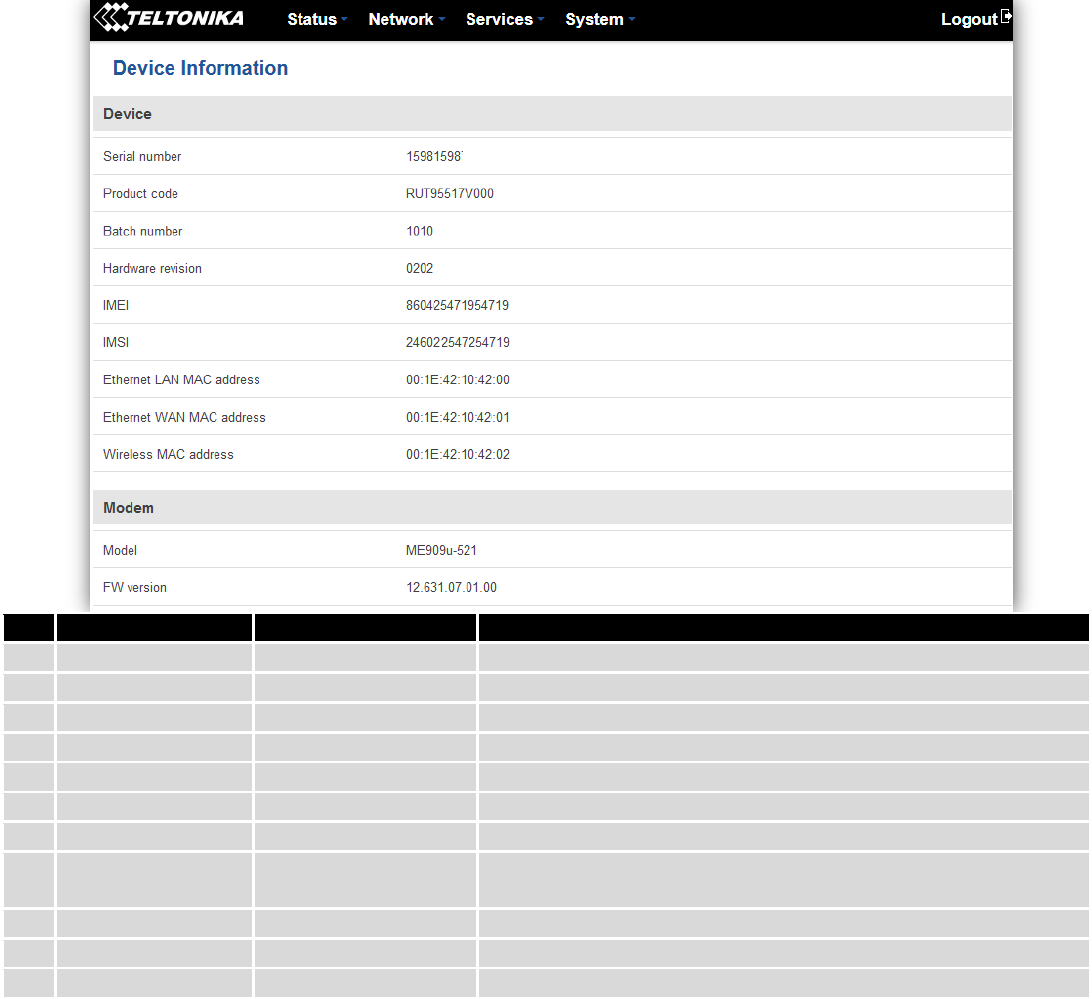Click the Wireless MAC address label
Viewport: 1092px width, 999px height.
tap(168, 454)
